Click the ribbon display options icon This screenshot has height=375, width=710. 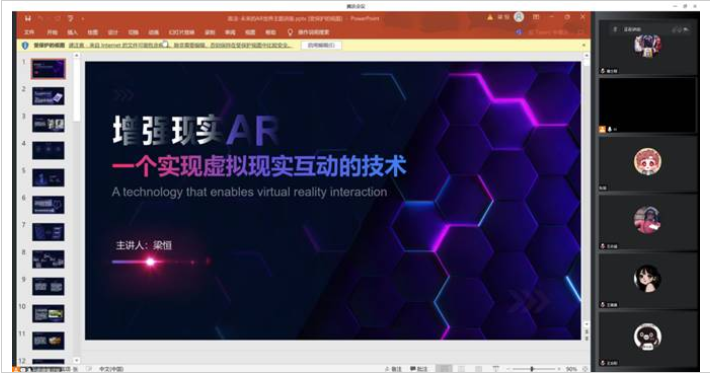536,17
